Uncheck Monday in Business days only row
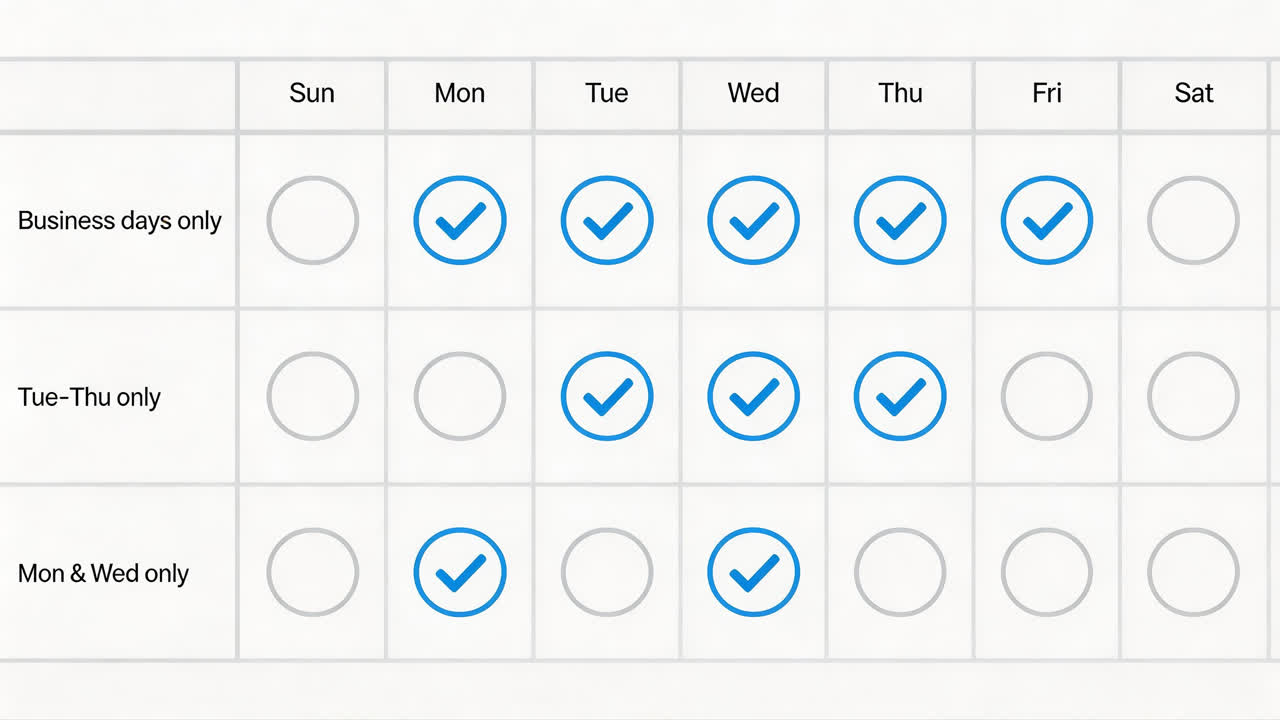The width and height of the screenshot is (1280, 720). pyautogui.click(x=460, y=220)
